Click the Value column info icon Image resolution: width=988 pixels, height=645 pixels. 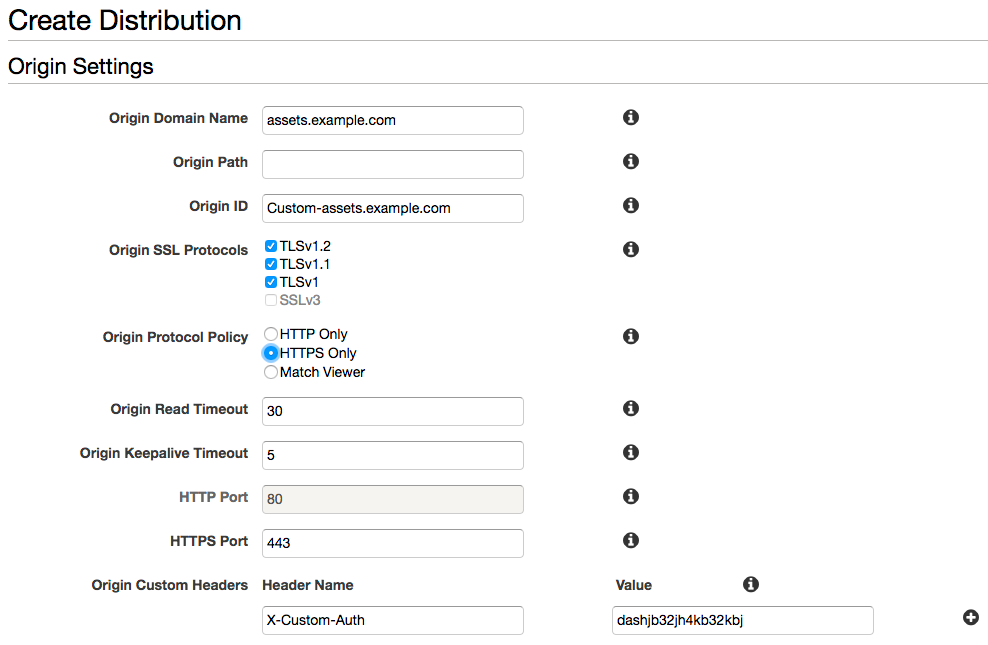[751, 584]
